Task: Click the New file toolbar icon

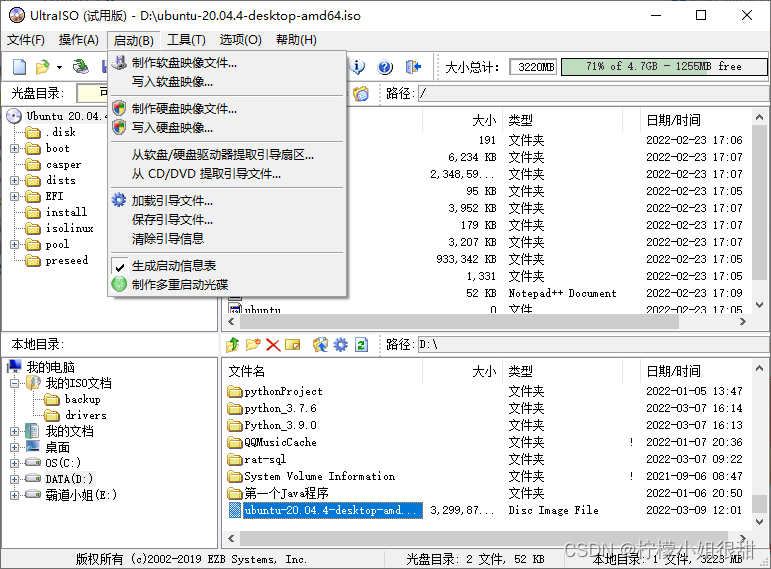Action: tap(19, 66)
